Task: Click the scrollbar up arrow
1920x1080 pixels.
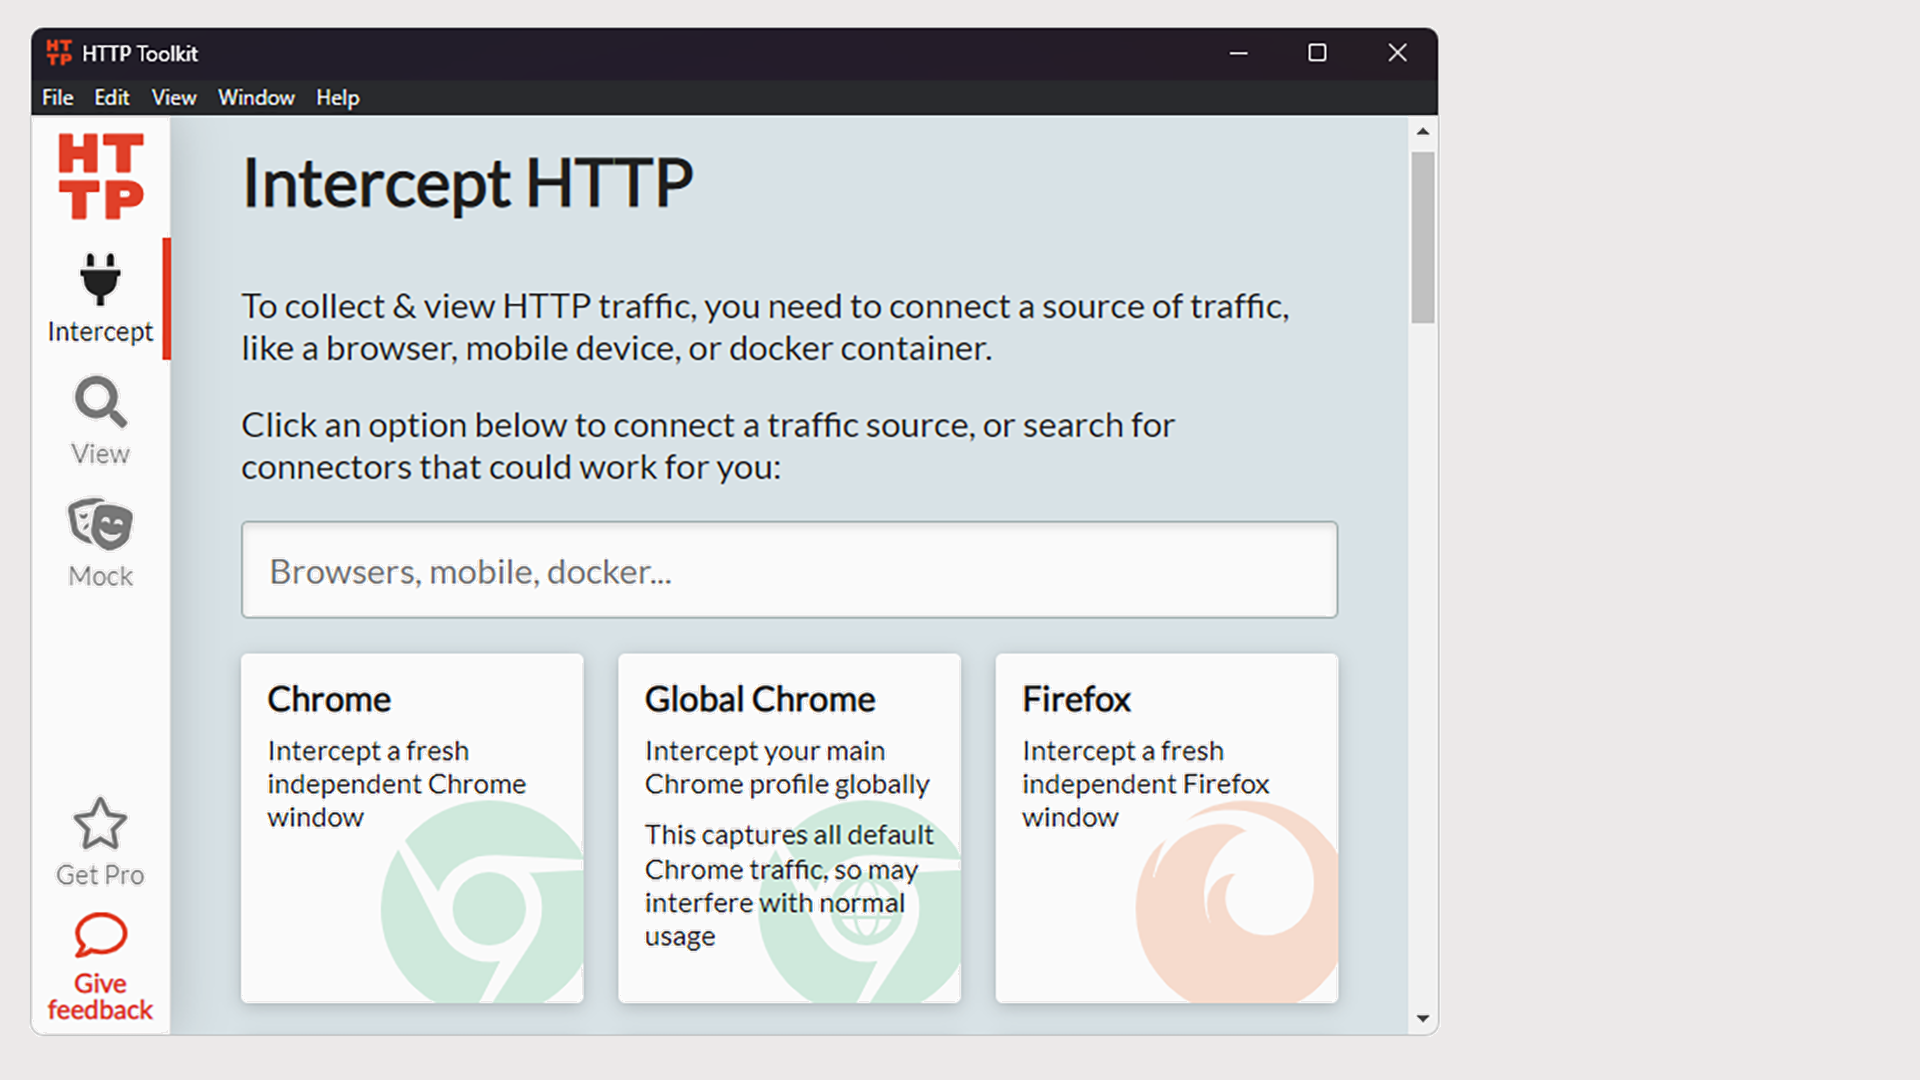Action: [1423, 132]
